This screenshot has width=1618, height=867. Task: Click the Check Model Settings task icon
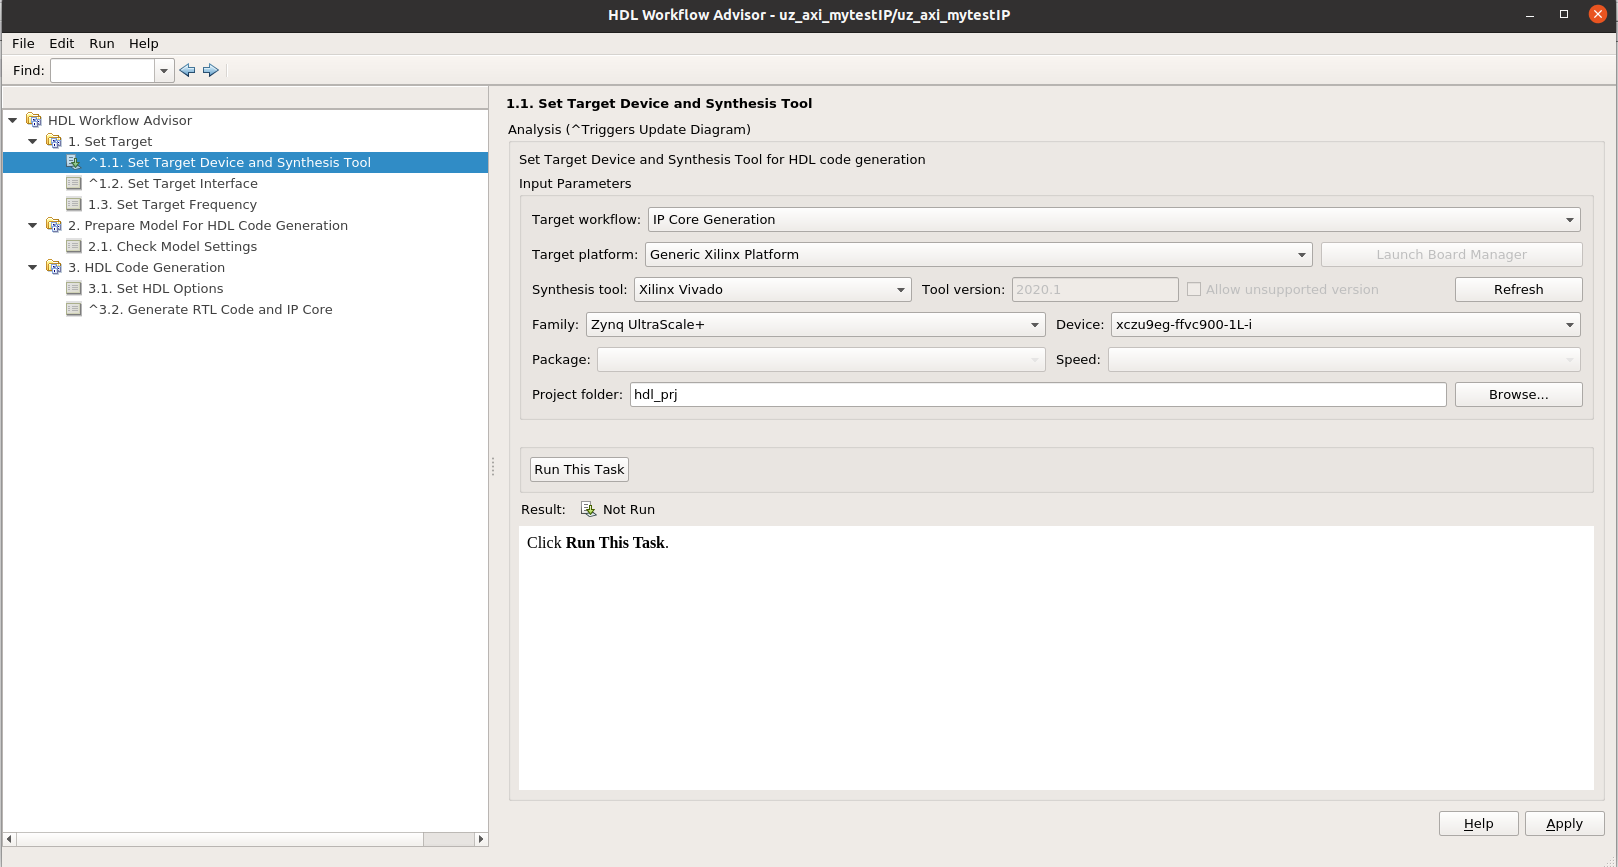(74, 246)
